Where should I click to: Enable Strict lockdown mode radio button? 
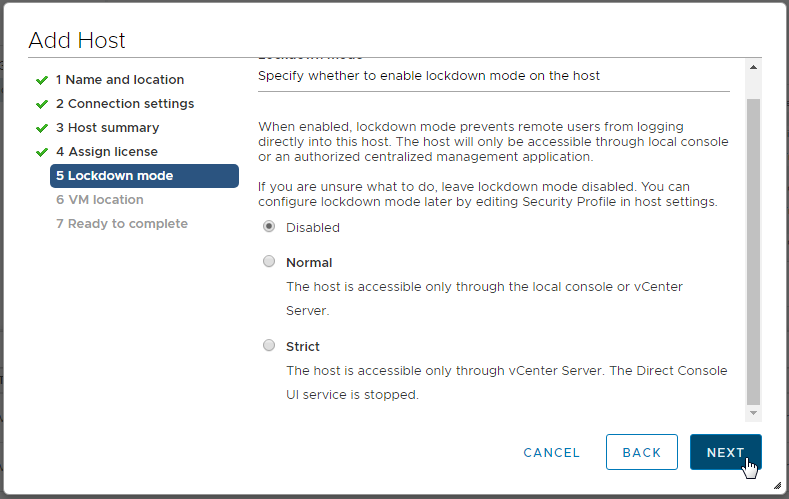coord(269,346)
